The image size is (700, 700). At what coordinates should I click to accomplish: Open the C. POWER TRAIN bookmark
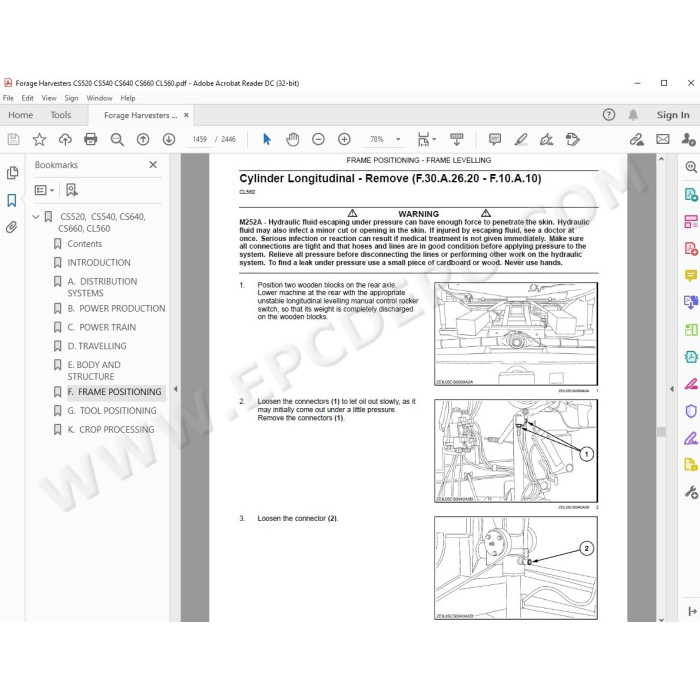click(x=101, y=327)
